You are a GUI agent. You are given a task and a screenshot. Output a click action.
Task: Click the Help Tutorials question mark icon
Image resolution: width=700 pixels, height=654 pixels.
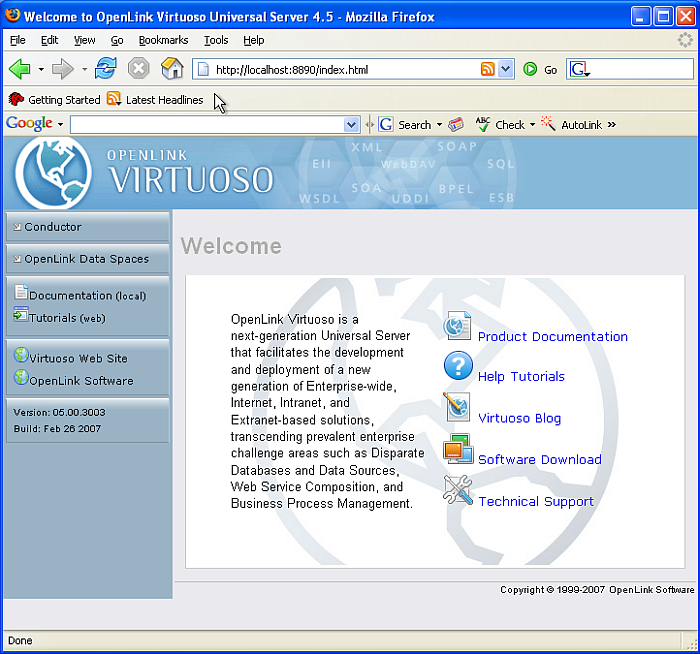458,366
